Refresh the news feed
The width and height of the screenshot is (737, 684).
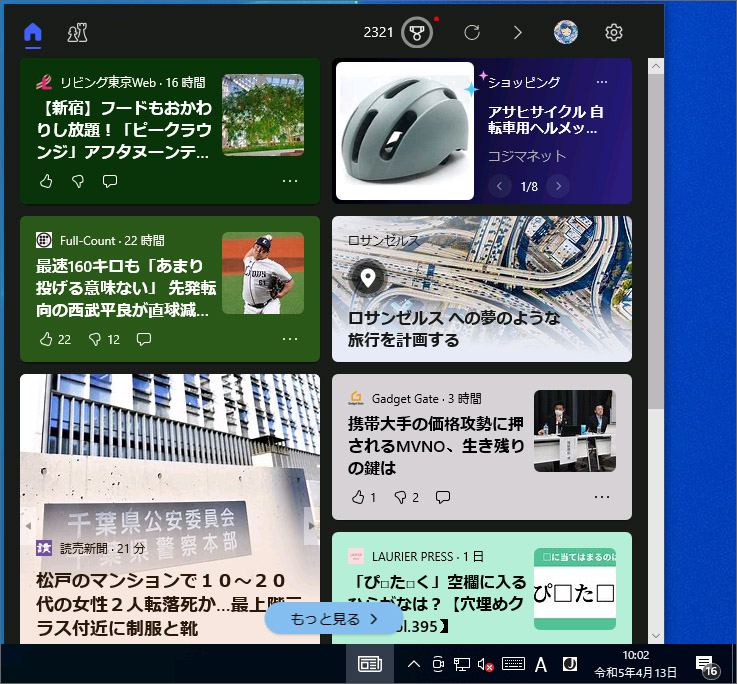pyautogui.click(x=472, y=32)
